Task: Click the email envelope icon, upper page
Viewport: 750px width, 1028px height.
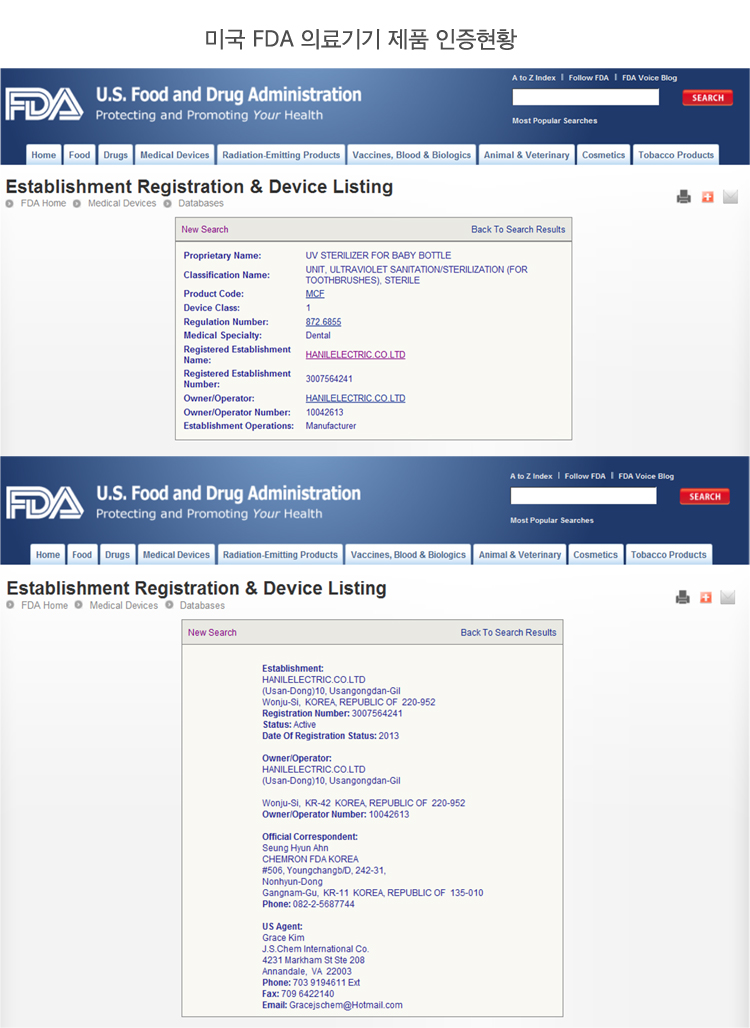Action: [730, 197]
